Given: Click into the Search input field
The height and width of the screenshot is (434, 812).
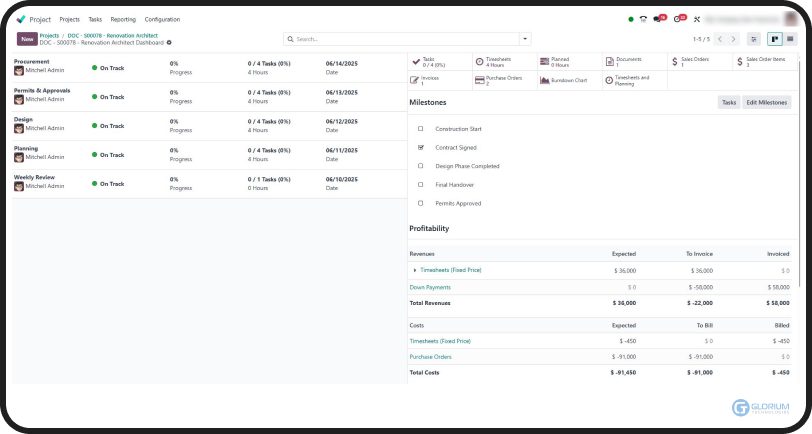Looking at the screenshot, I should pyautogui.click(x=400, y=39).
